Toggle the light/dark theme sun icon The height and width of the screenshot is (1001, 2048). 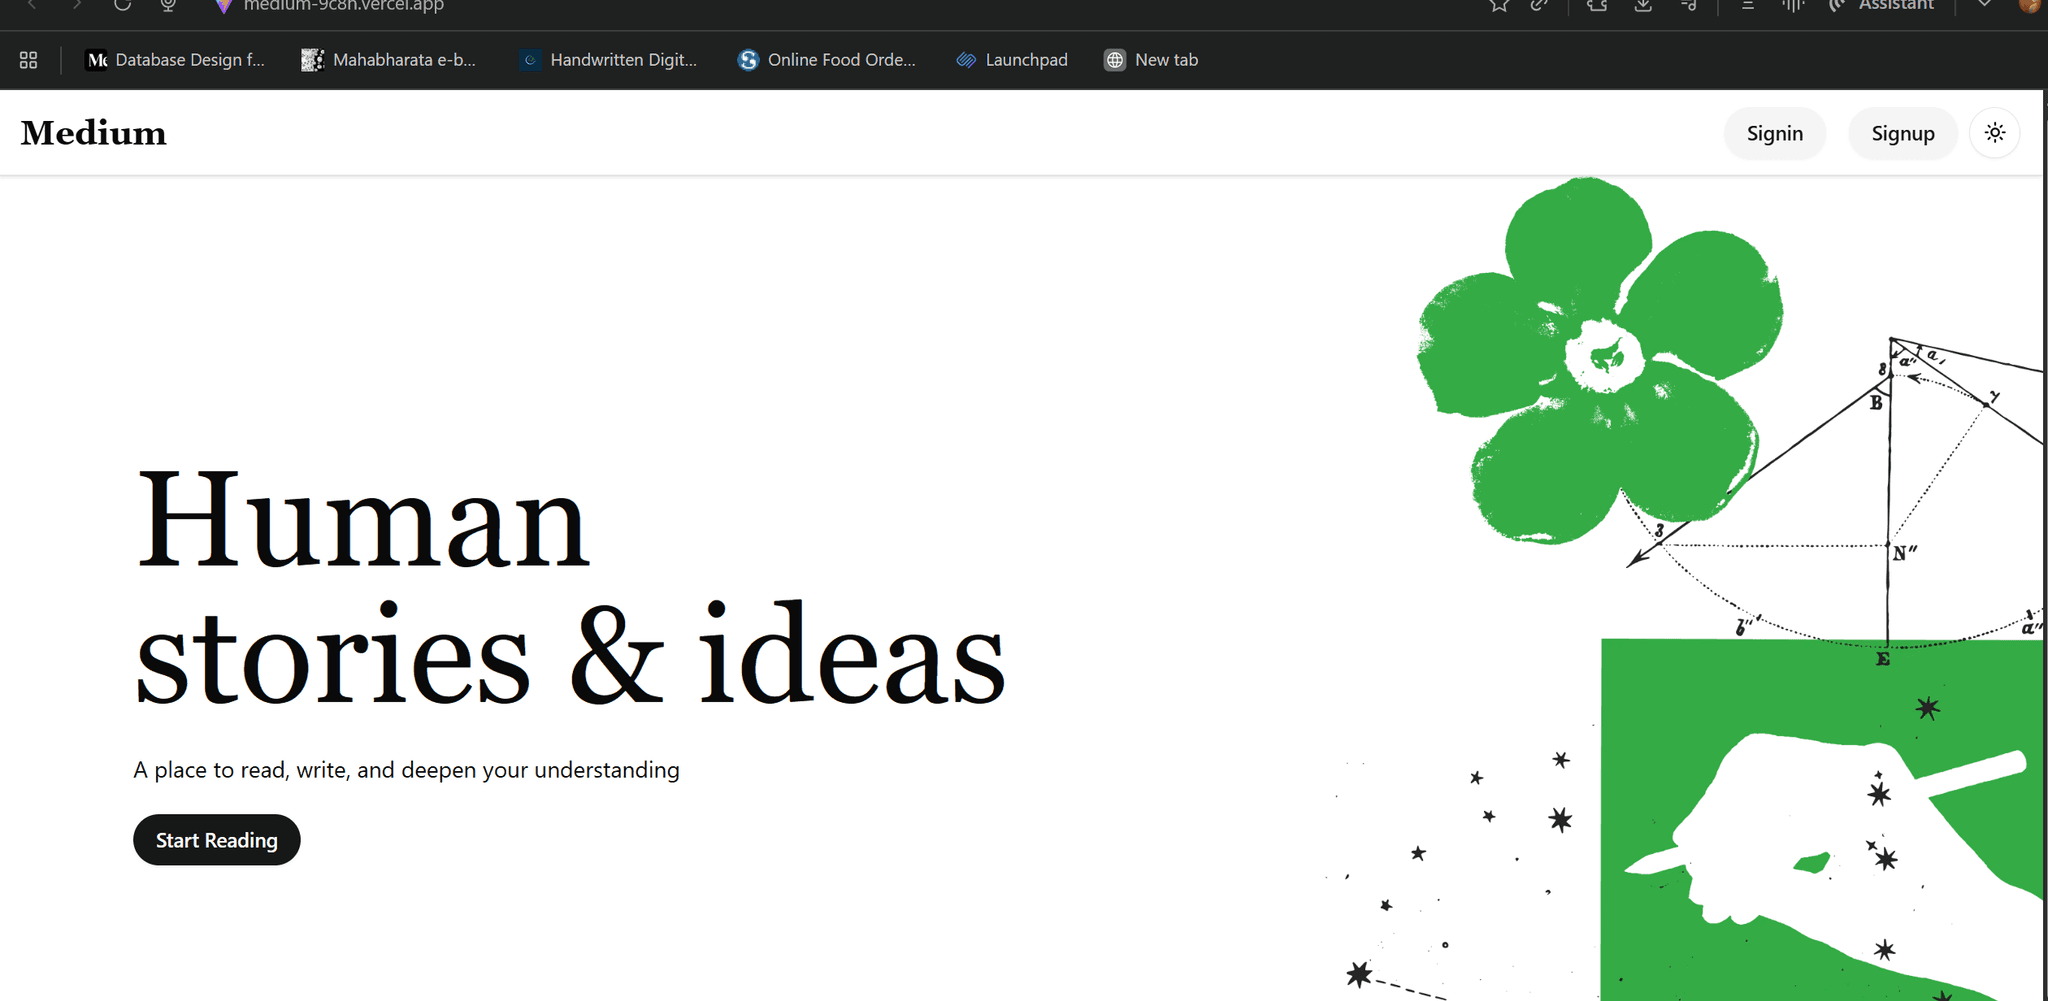point(1994,133)
